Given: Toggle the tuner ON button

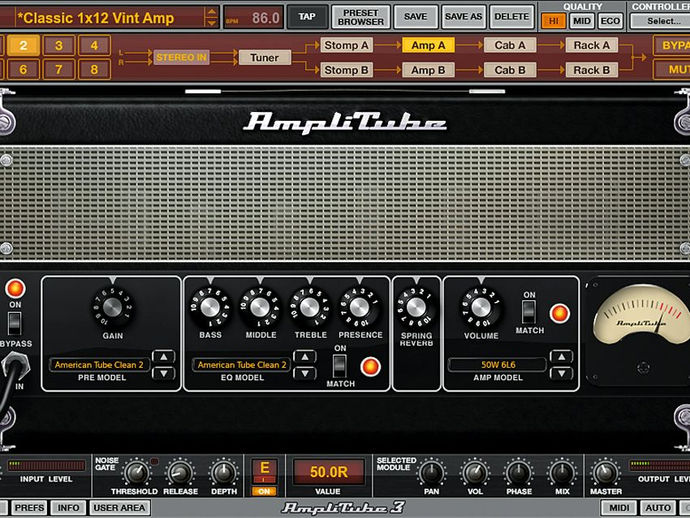Looking at the screenshot, I should 264,491.
